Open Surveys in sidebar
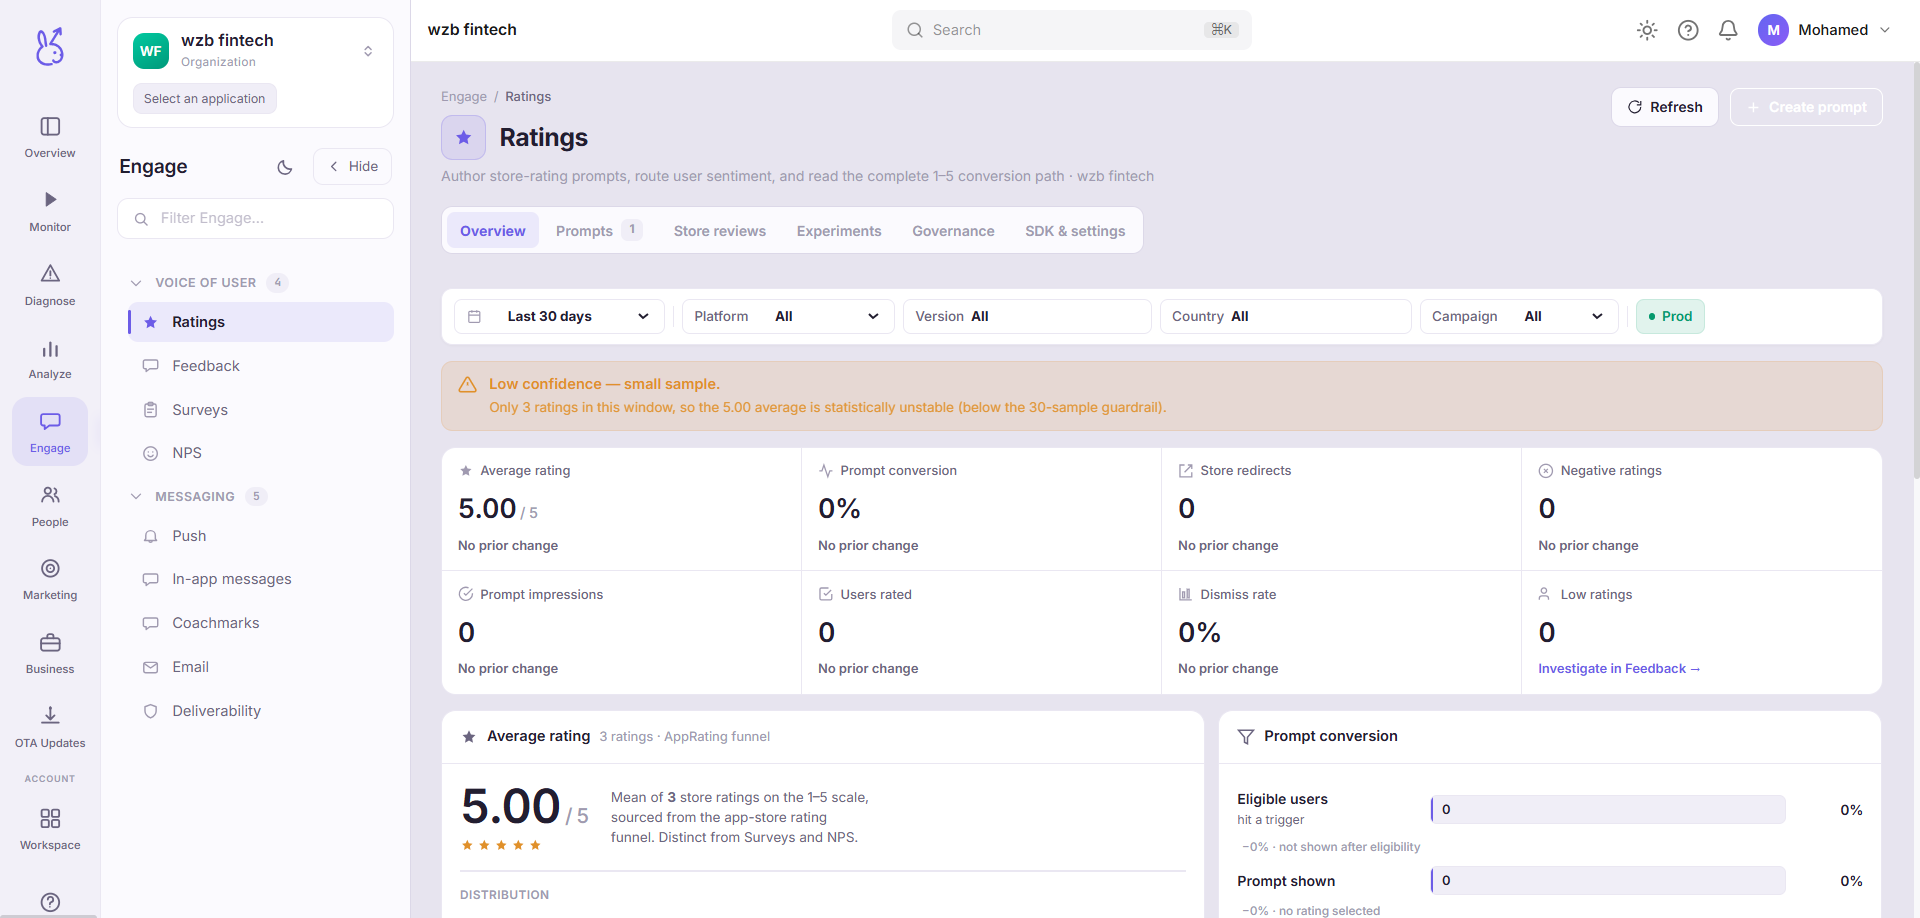 261,410
